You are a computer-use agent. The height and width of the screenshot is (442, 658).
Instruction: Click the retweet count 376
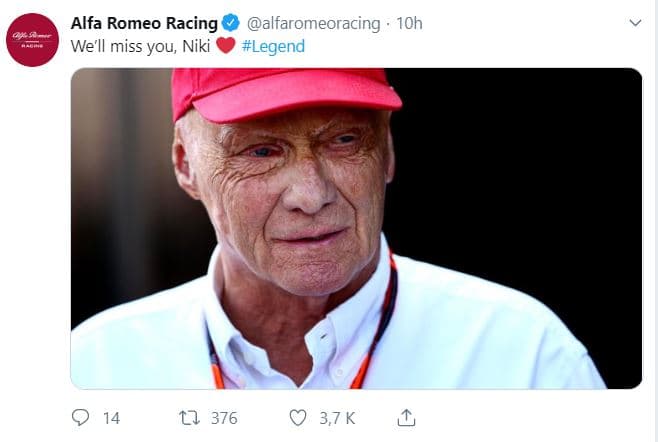(224, 418)
